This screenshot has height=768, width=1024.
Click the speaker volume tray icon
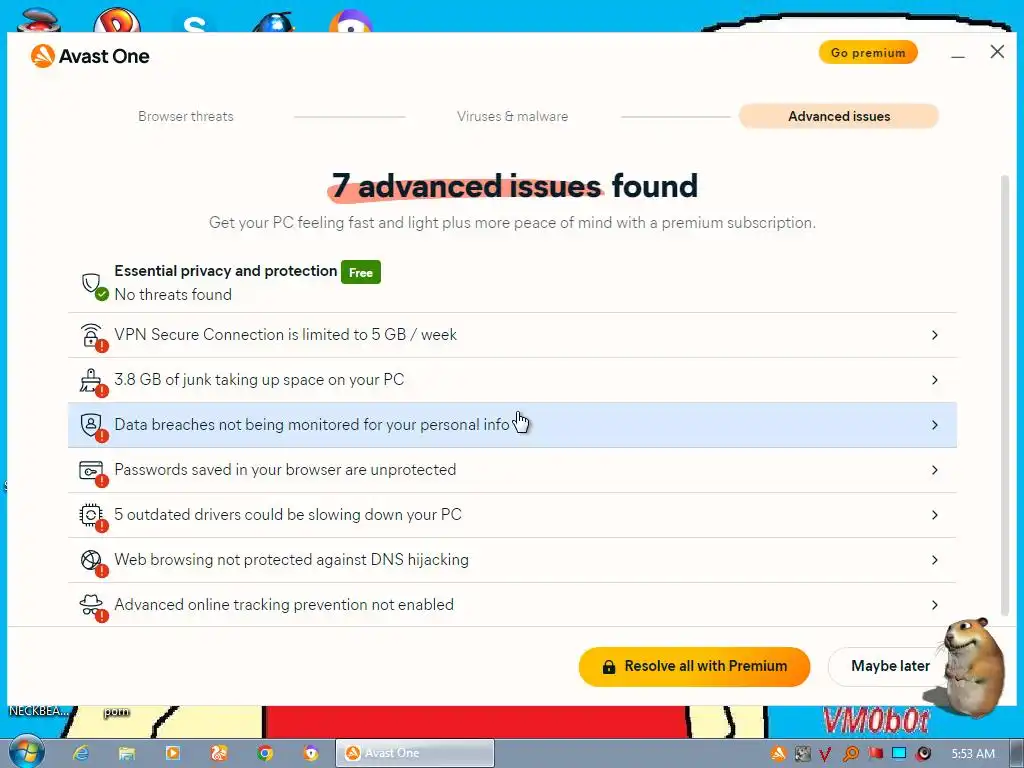[x=923, y=754]
